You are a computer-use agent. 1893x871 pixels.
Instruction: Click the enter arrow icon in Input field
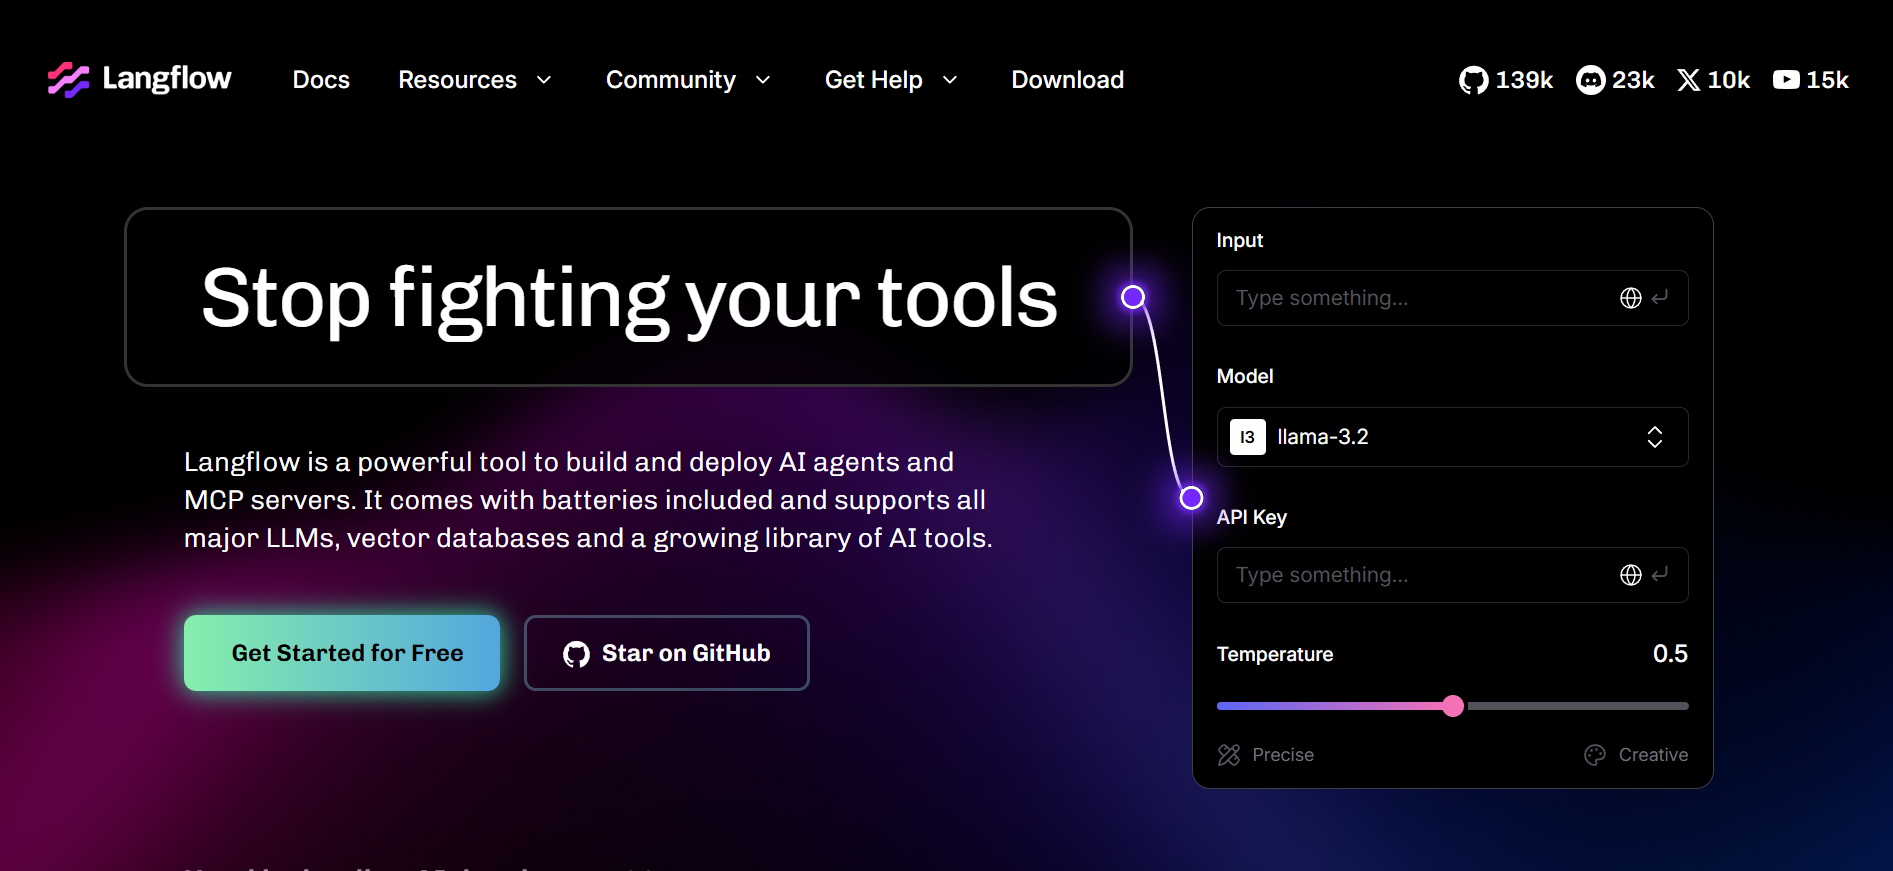click(x=1660, y=297)
